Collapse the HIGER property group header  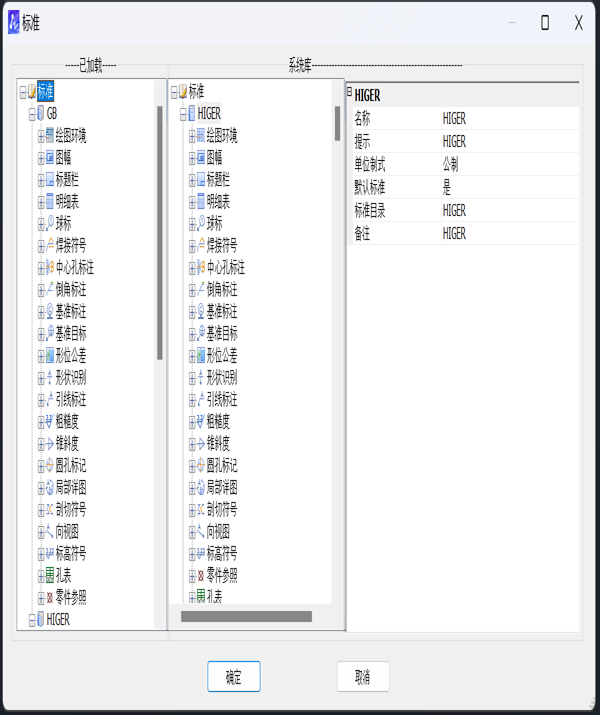[350, 92]
